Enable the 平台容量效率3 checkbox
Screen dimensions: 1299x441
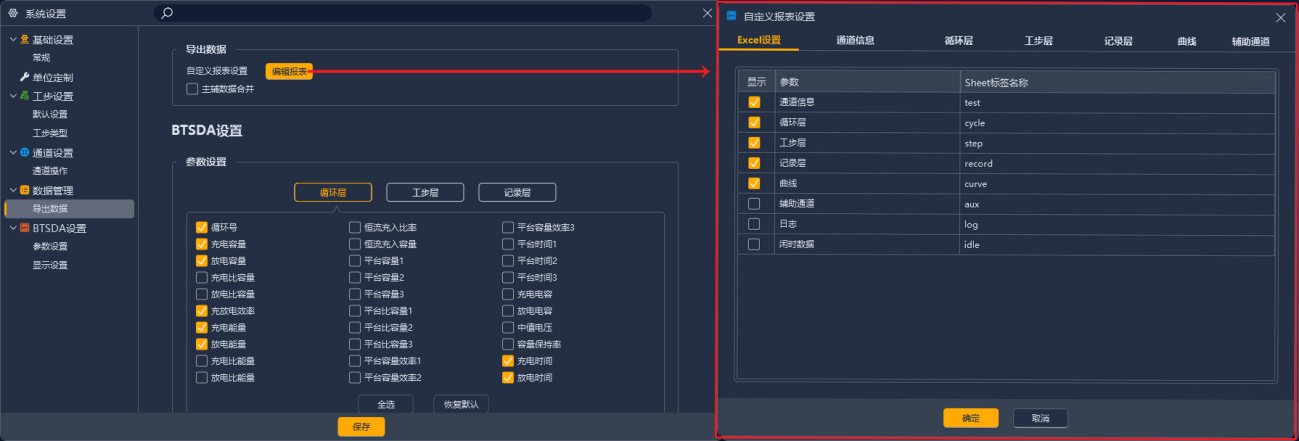(508, 227)
